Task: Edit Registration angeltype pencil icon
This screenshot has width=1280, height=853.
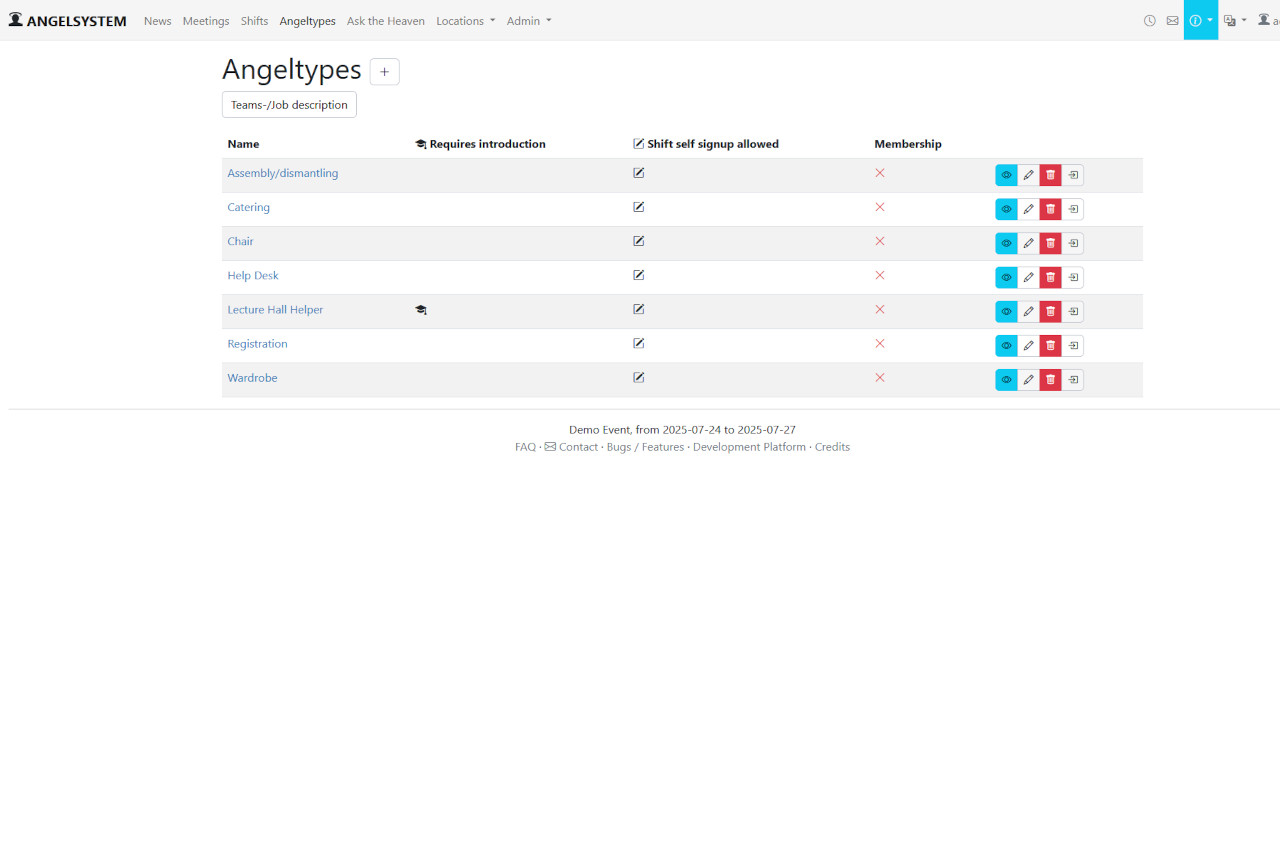Action: click(x=1029, y=345)
